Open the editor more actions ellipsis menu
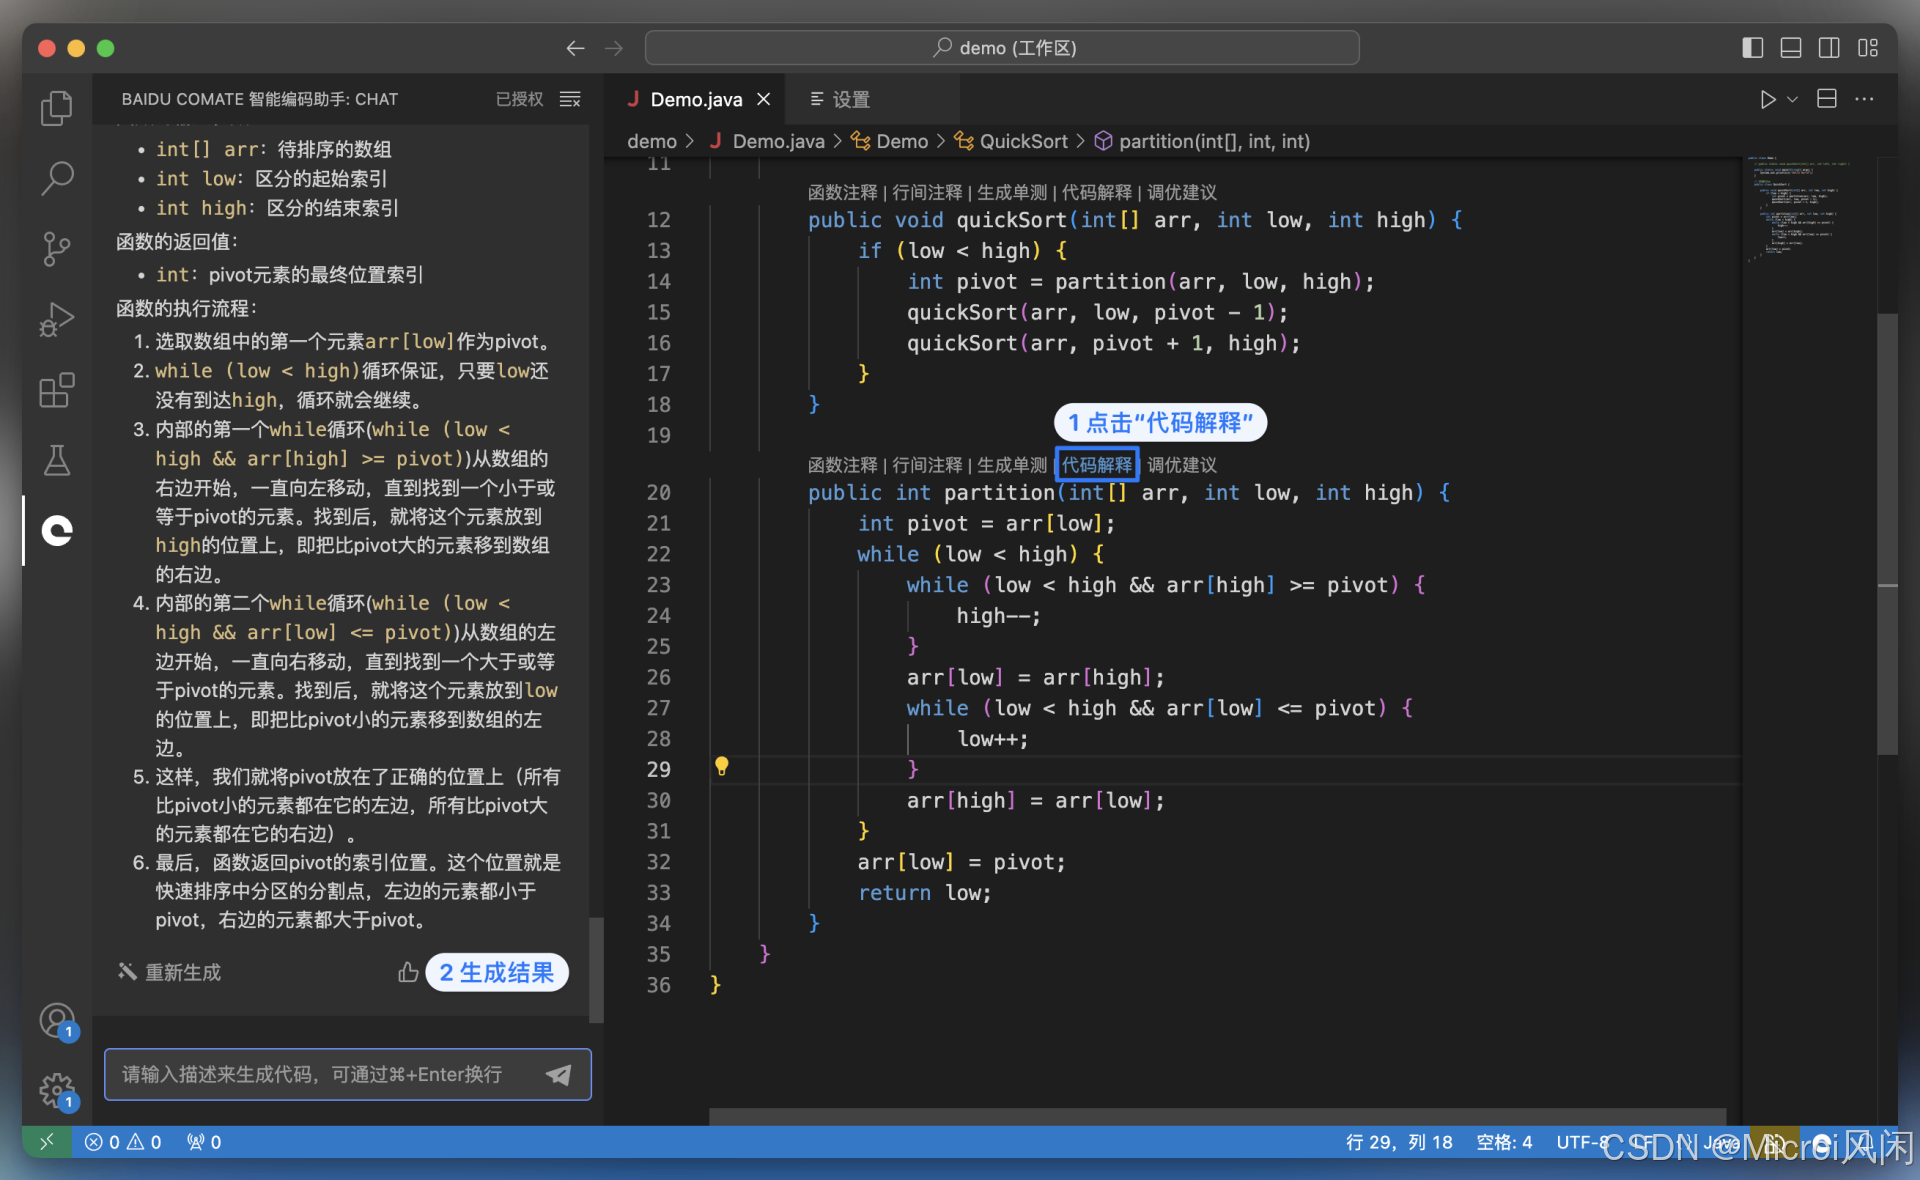The height and width of the screenshot is (1180, 1920). 1864,99
